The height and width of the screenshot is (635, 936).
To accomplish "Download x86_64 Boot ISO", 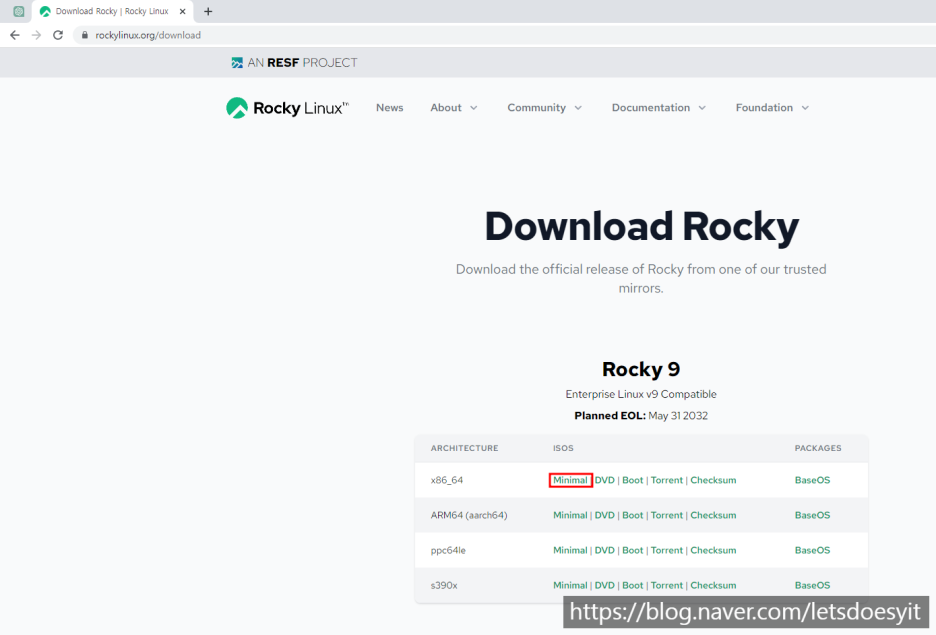I will click(x=633, y=480).
